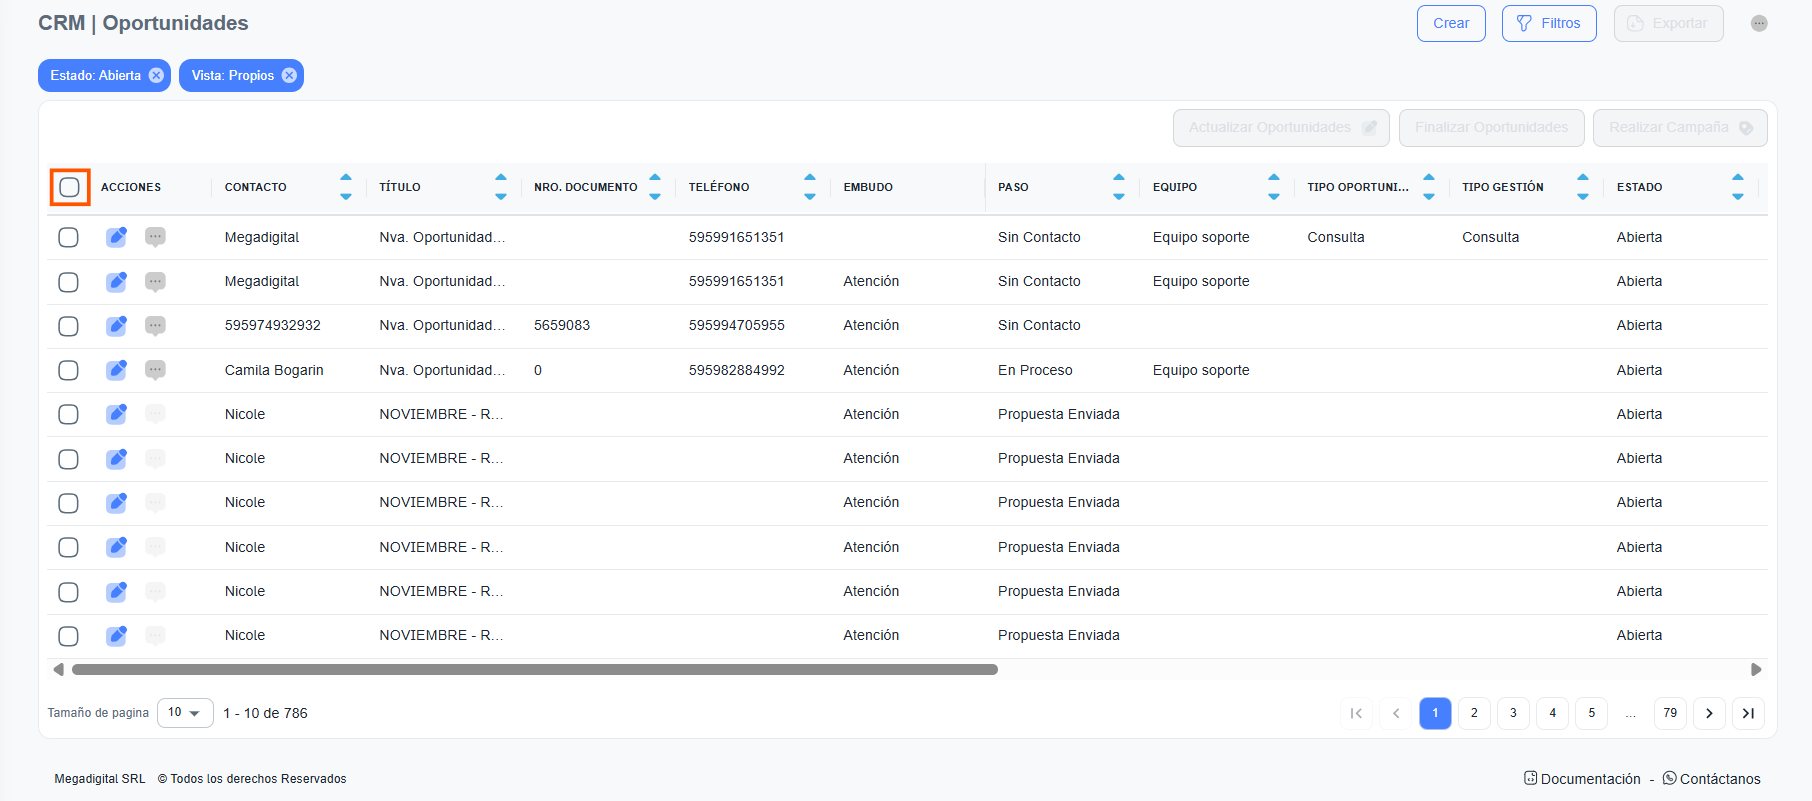Check the box for Camila Bogarin row
The width and height of the screenshot is (1812, 801).
click(x=68, y=370)
